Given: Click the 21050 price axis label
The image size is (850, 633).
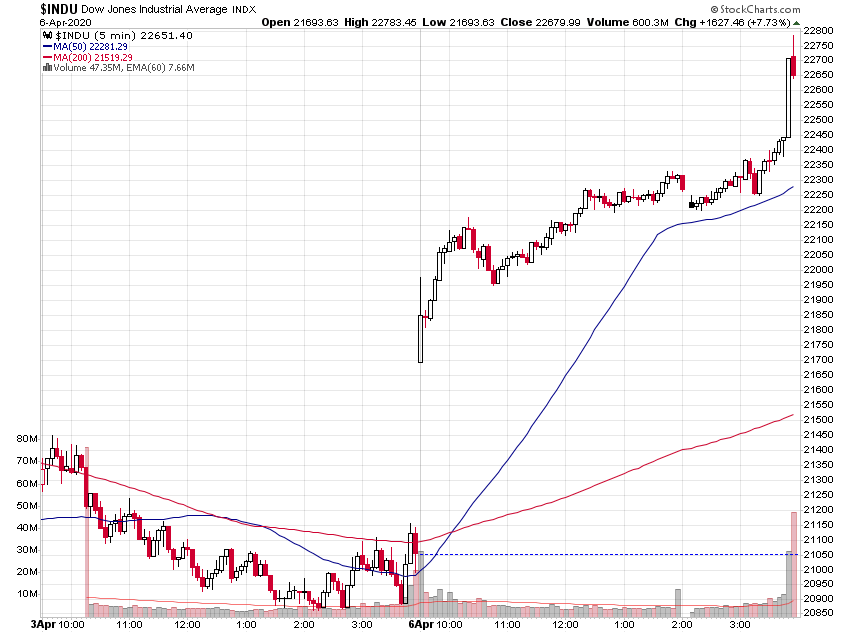Looking at the screenshot, I should coord(819,555).
